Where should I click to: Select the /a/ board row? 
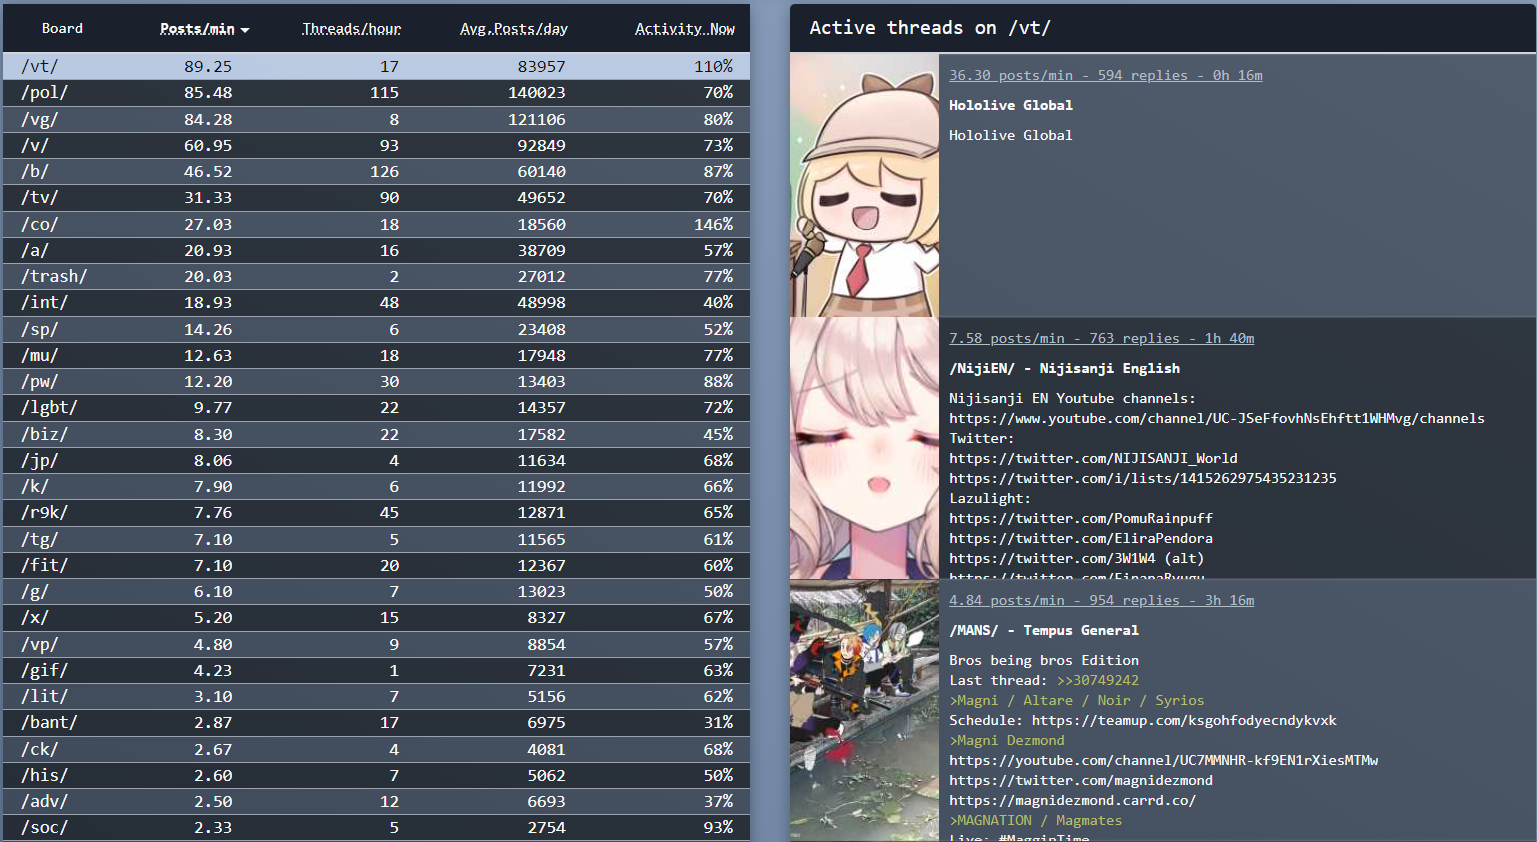(376, 250)
